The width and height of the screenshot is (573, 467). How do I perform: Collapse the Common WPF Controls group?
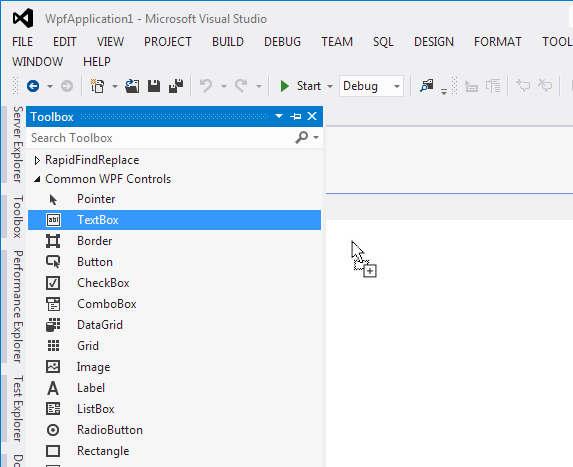[x=37, y=179]
